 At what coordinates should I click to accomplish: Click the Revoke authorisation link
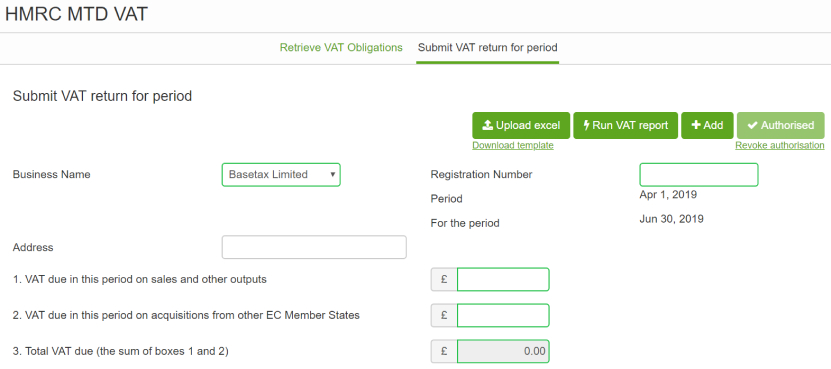[780, 145]
